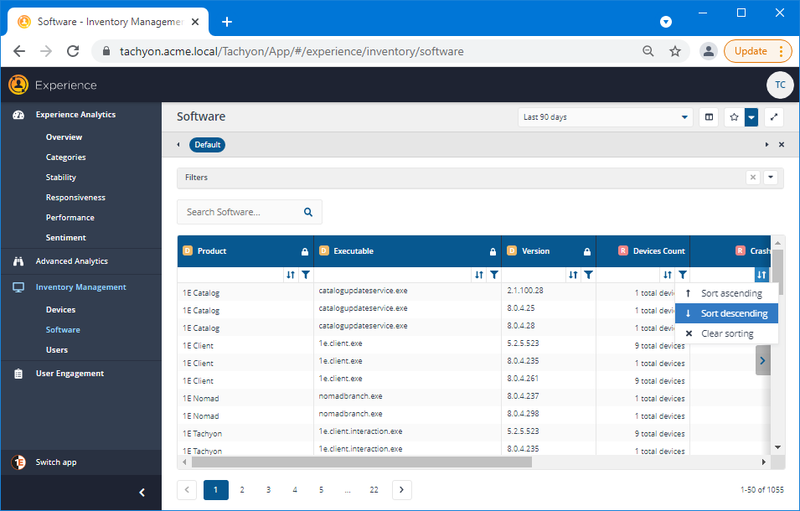Click the Crash column sort icon
The image size is (800, 511).
coord(762,275)
